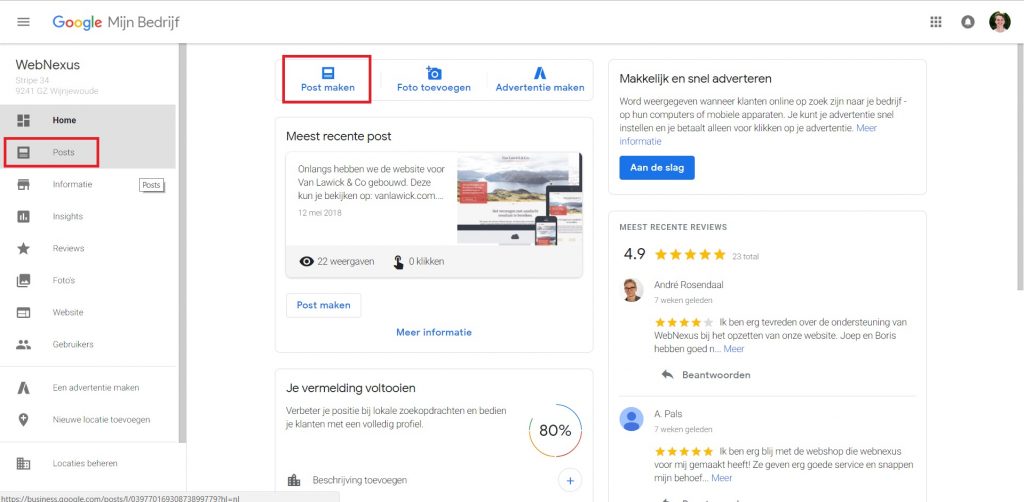
Task: Click the Posts icon in sidebar
Action: 24,152
